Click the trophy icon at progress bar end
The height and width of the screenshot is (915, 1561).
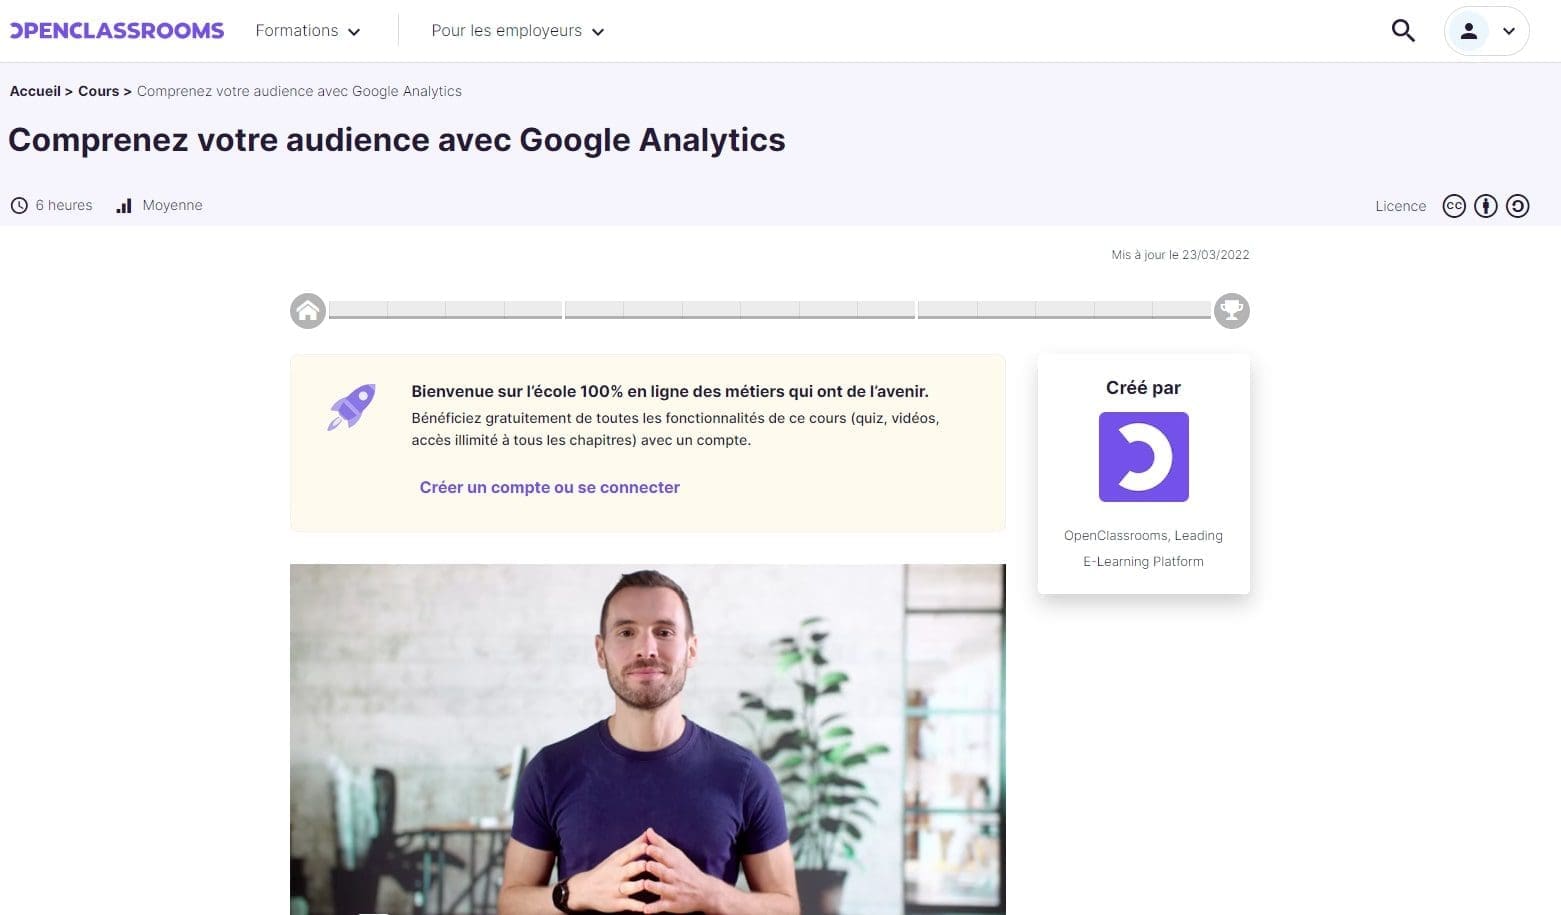coord(1232,311)
